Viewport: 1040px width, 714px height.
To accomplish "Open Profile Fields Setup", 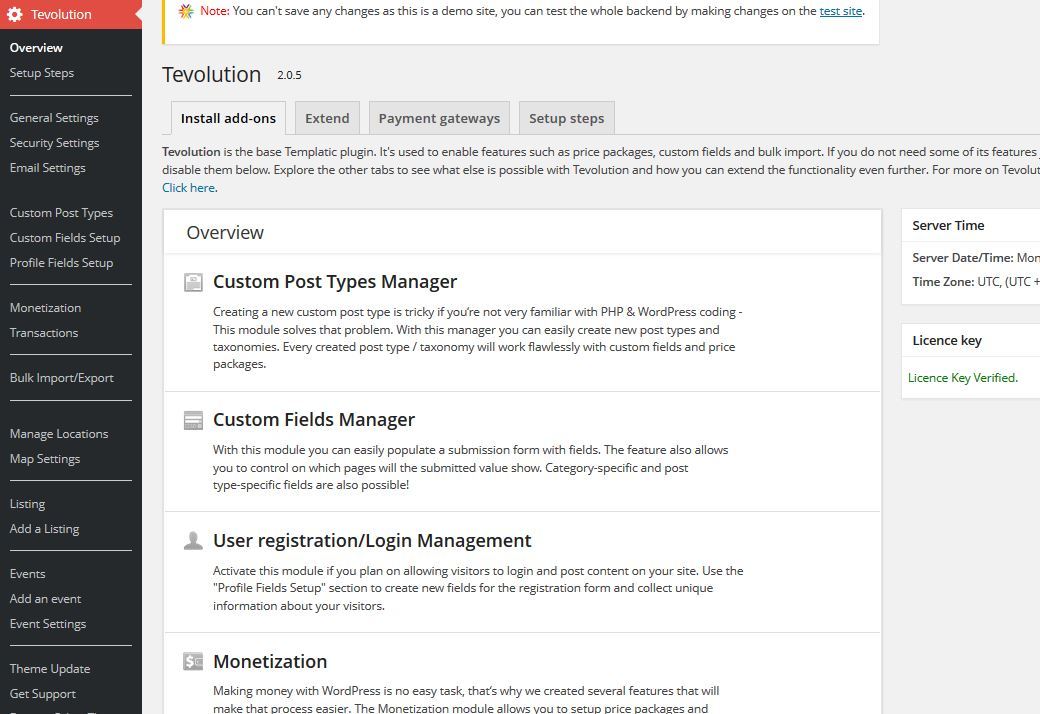I will 61,263.
